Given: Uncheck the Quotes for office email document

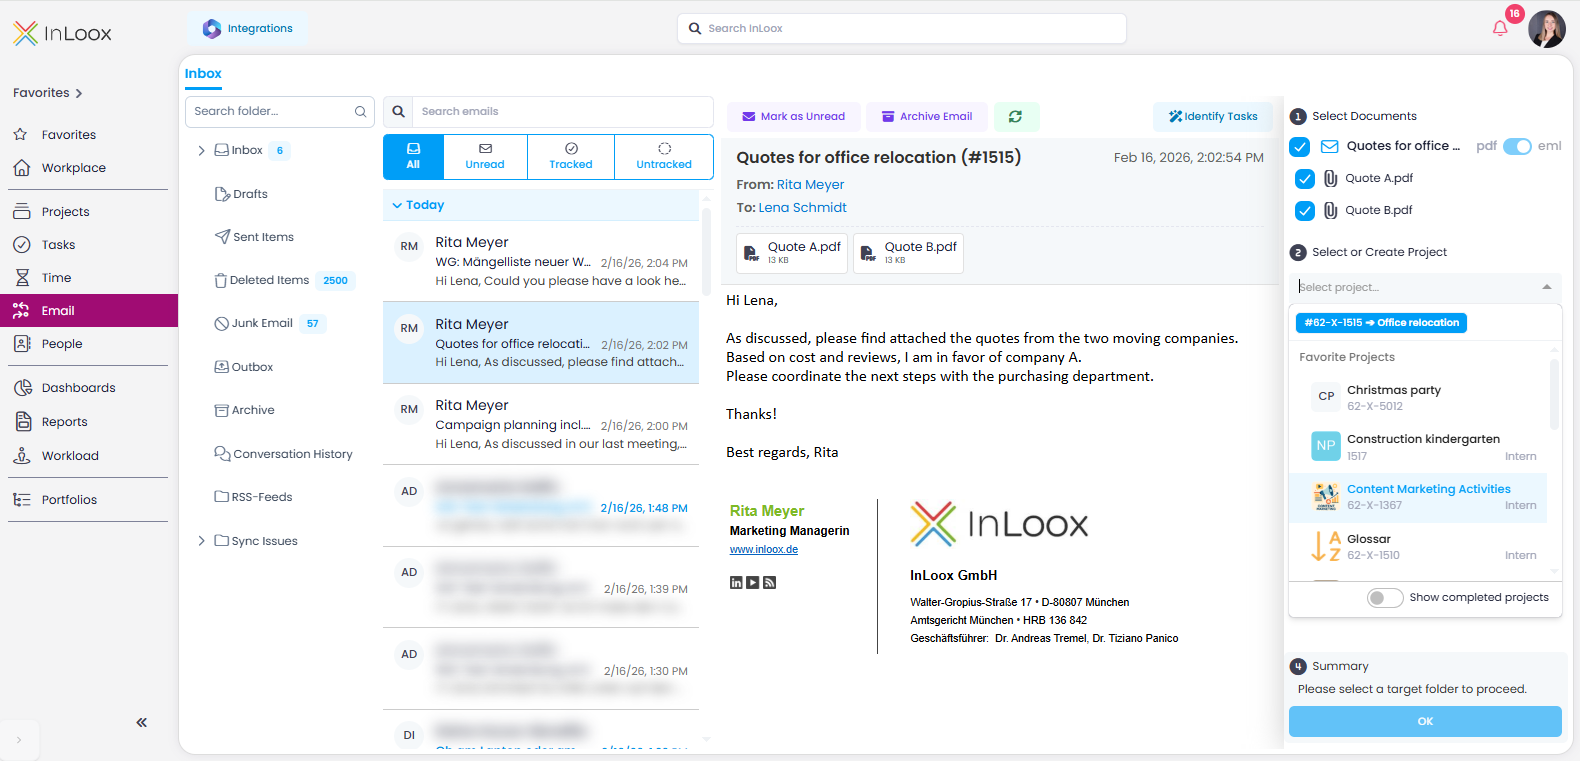Looking at the screenshot, I should tap(1300, 147).
